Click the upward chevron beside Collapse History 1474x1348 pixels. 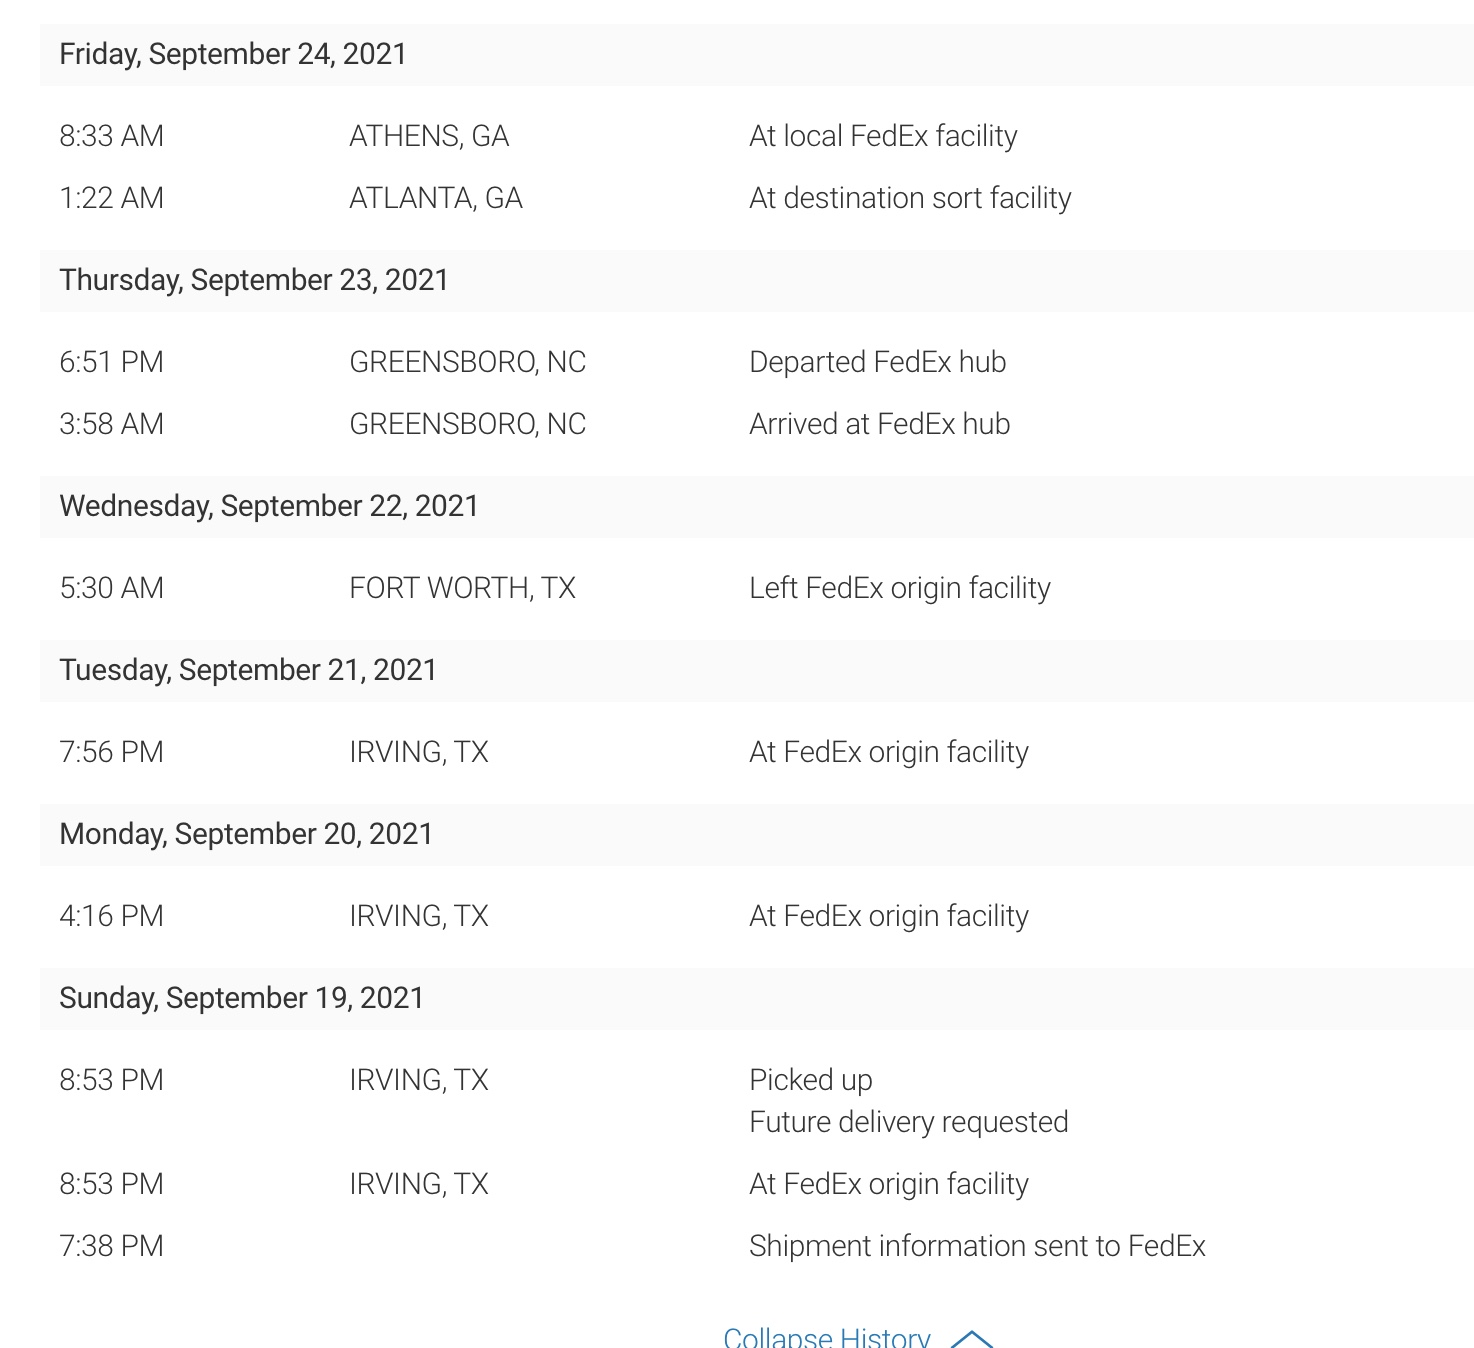971,1338
